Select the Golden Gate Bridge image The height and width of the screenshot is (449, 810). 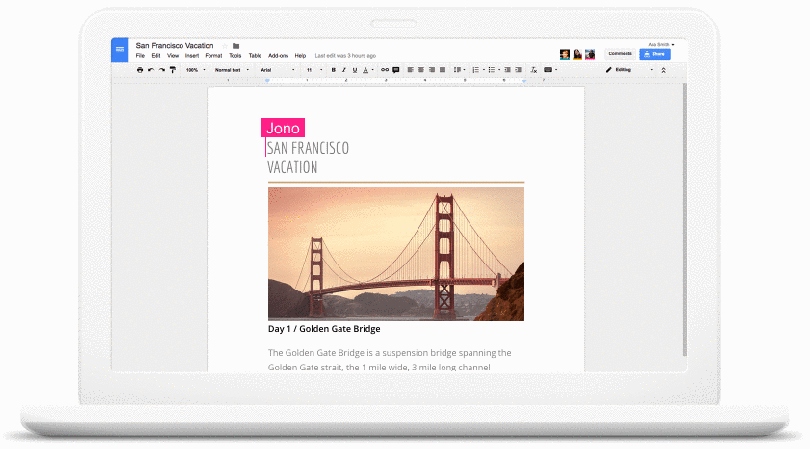click(396, 254)
